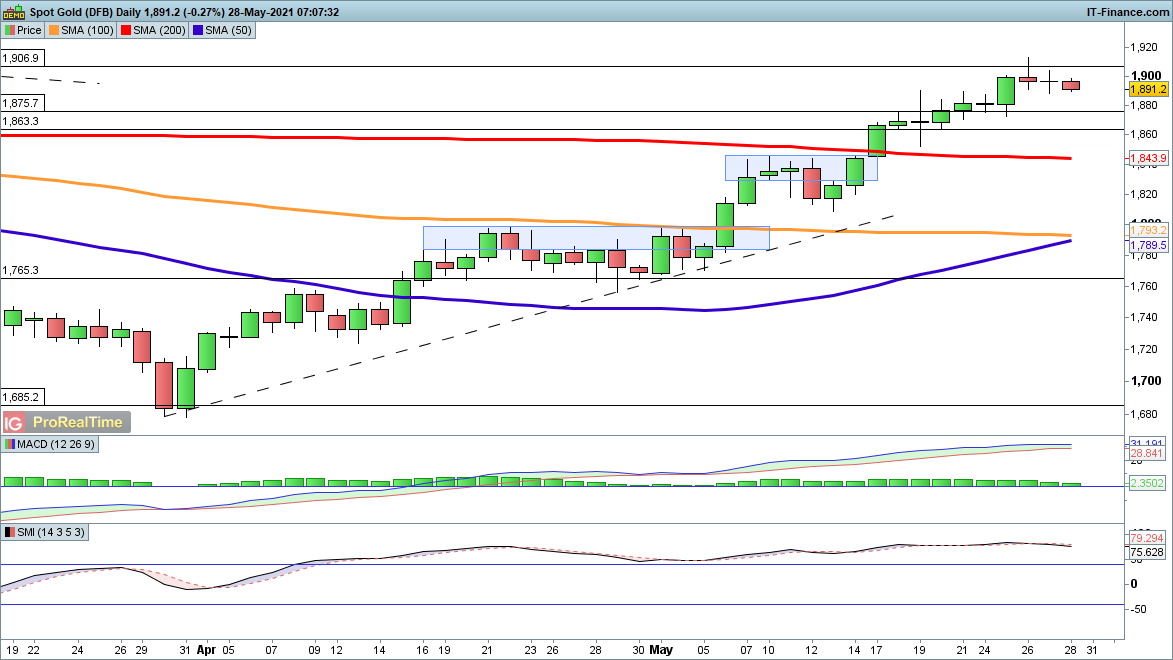Open MACD (12 26 9) indicator settings
The width and height of the screenshot is (1173, 660).
[x=53, y=444]
